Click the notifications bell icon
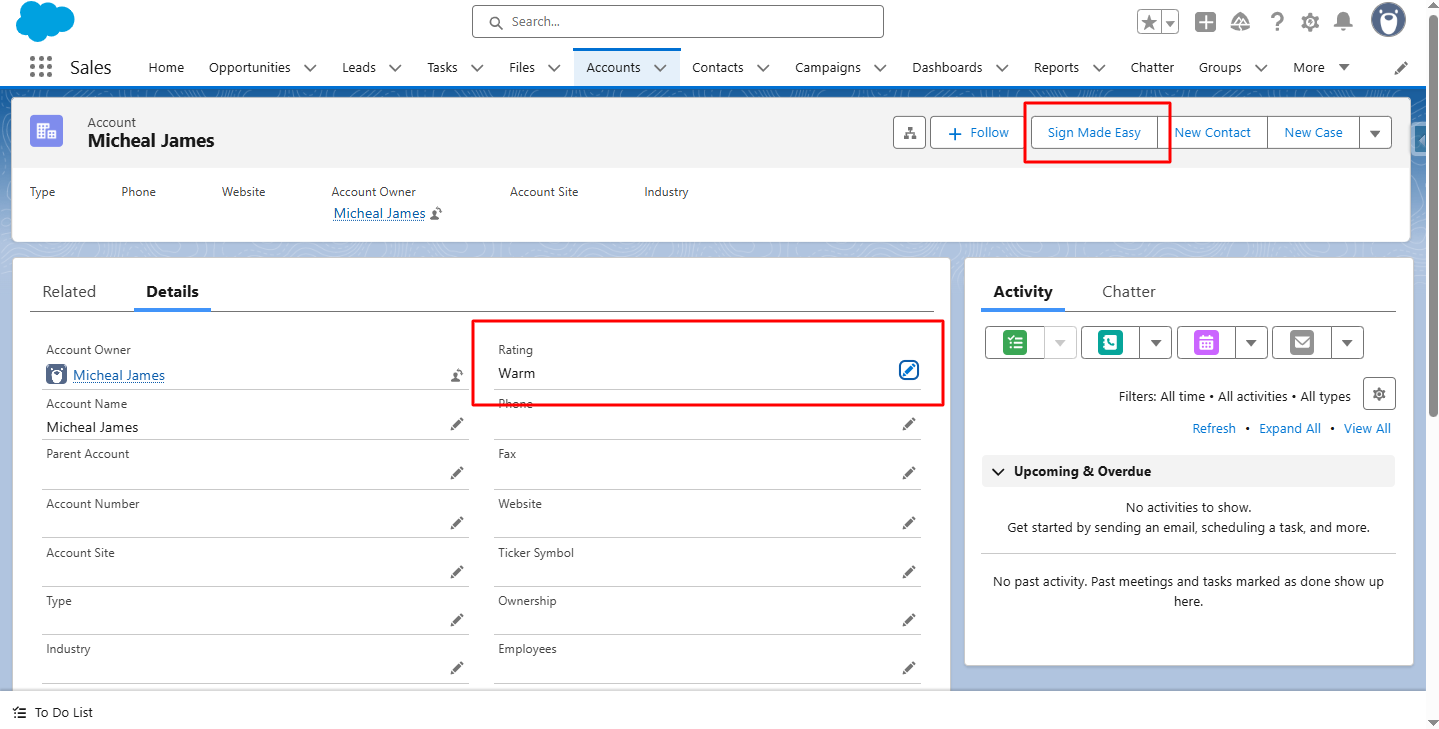1439x729 pixels. click(1343, 22)
